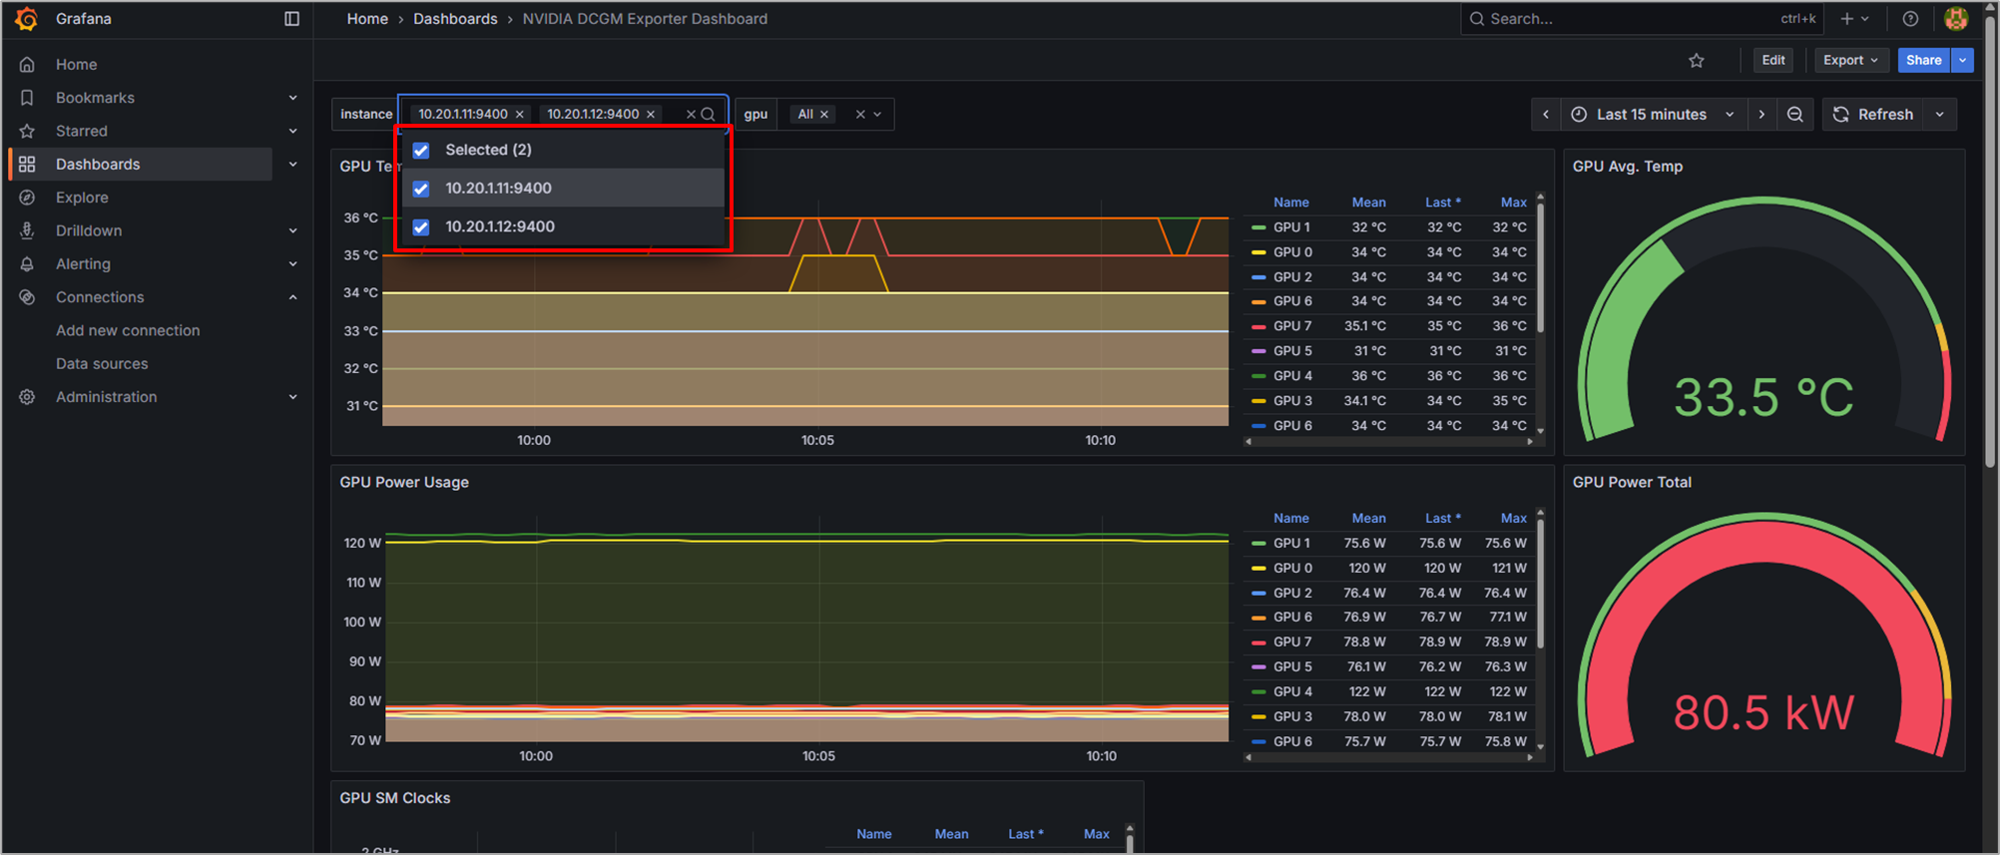Open the Last 15 minutes time picker

(1652, 115)
